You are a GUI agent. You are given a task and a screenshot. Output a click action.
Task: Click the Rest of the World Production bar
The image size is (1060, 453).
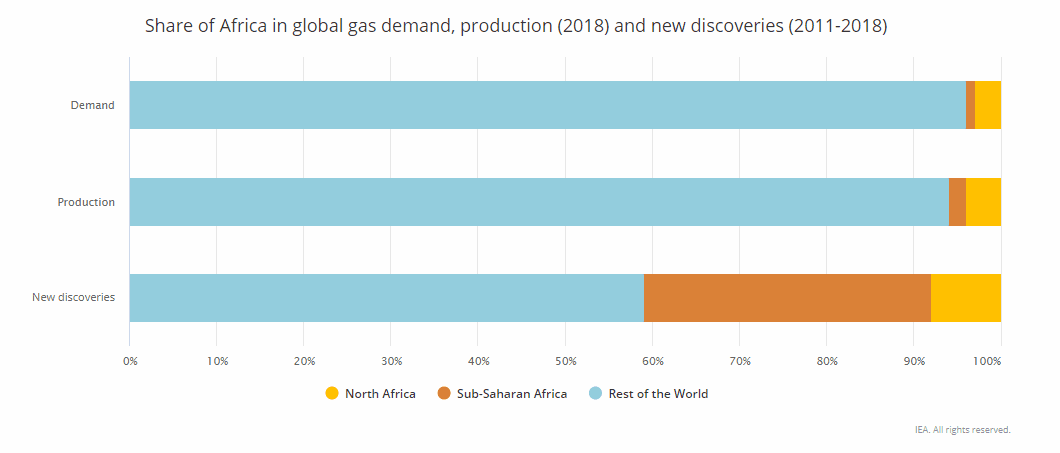point(539,202)
